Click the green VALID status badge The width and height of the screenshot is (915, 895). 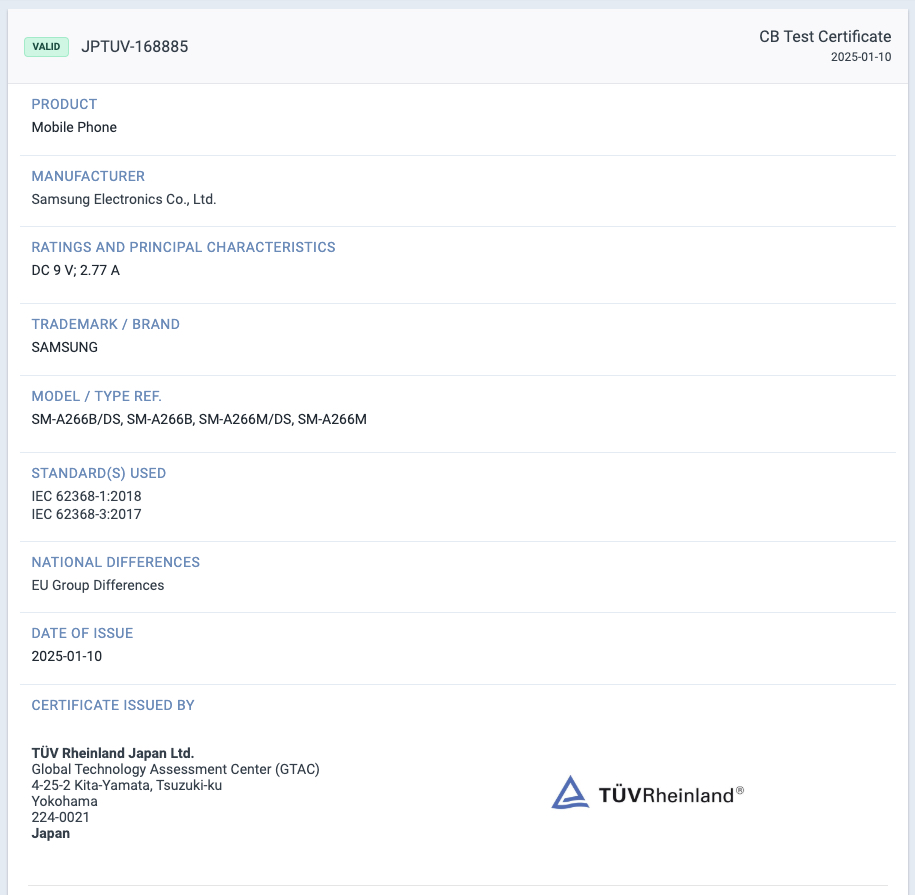tap(46, 46)
